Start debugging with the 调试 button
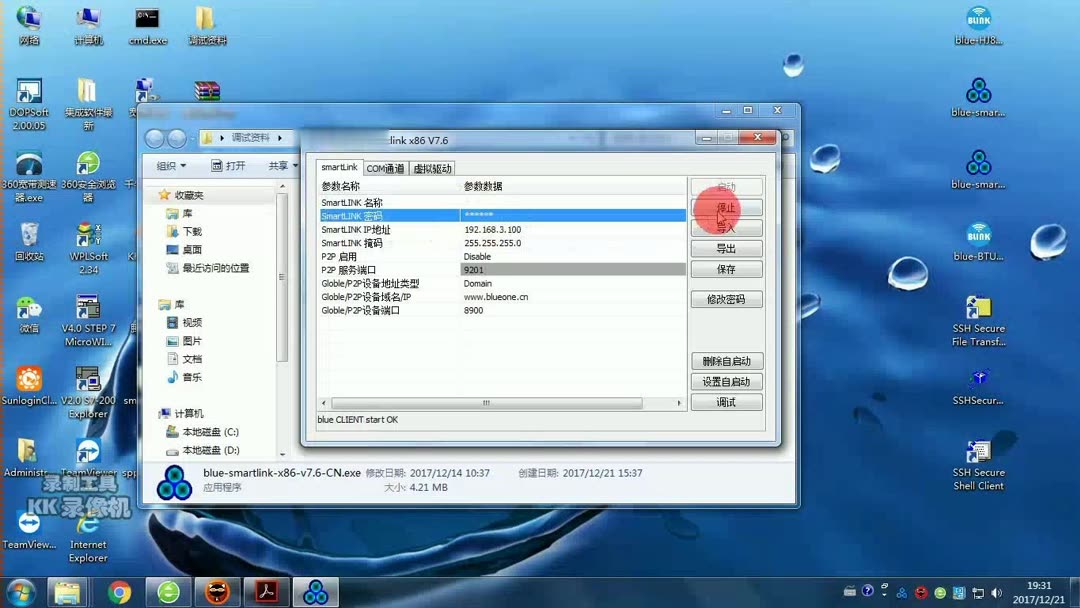This screenshot has height=608, width=1080. [x=726, y=401]
